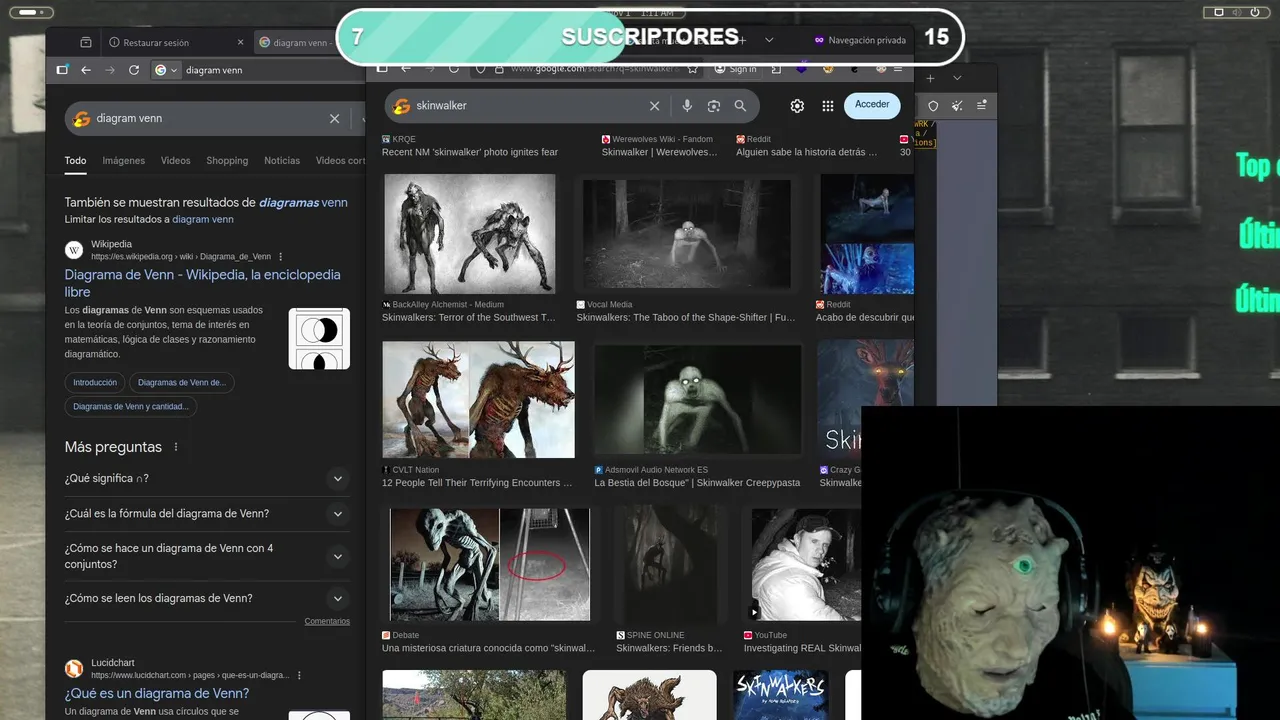The width and height of the screenshot is (1280, 720).
Task: Open the rear window menu icon with dot
Action: 982,105
